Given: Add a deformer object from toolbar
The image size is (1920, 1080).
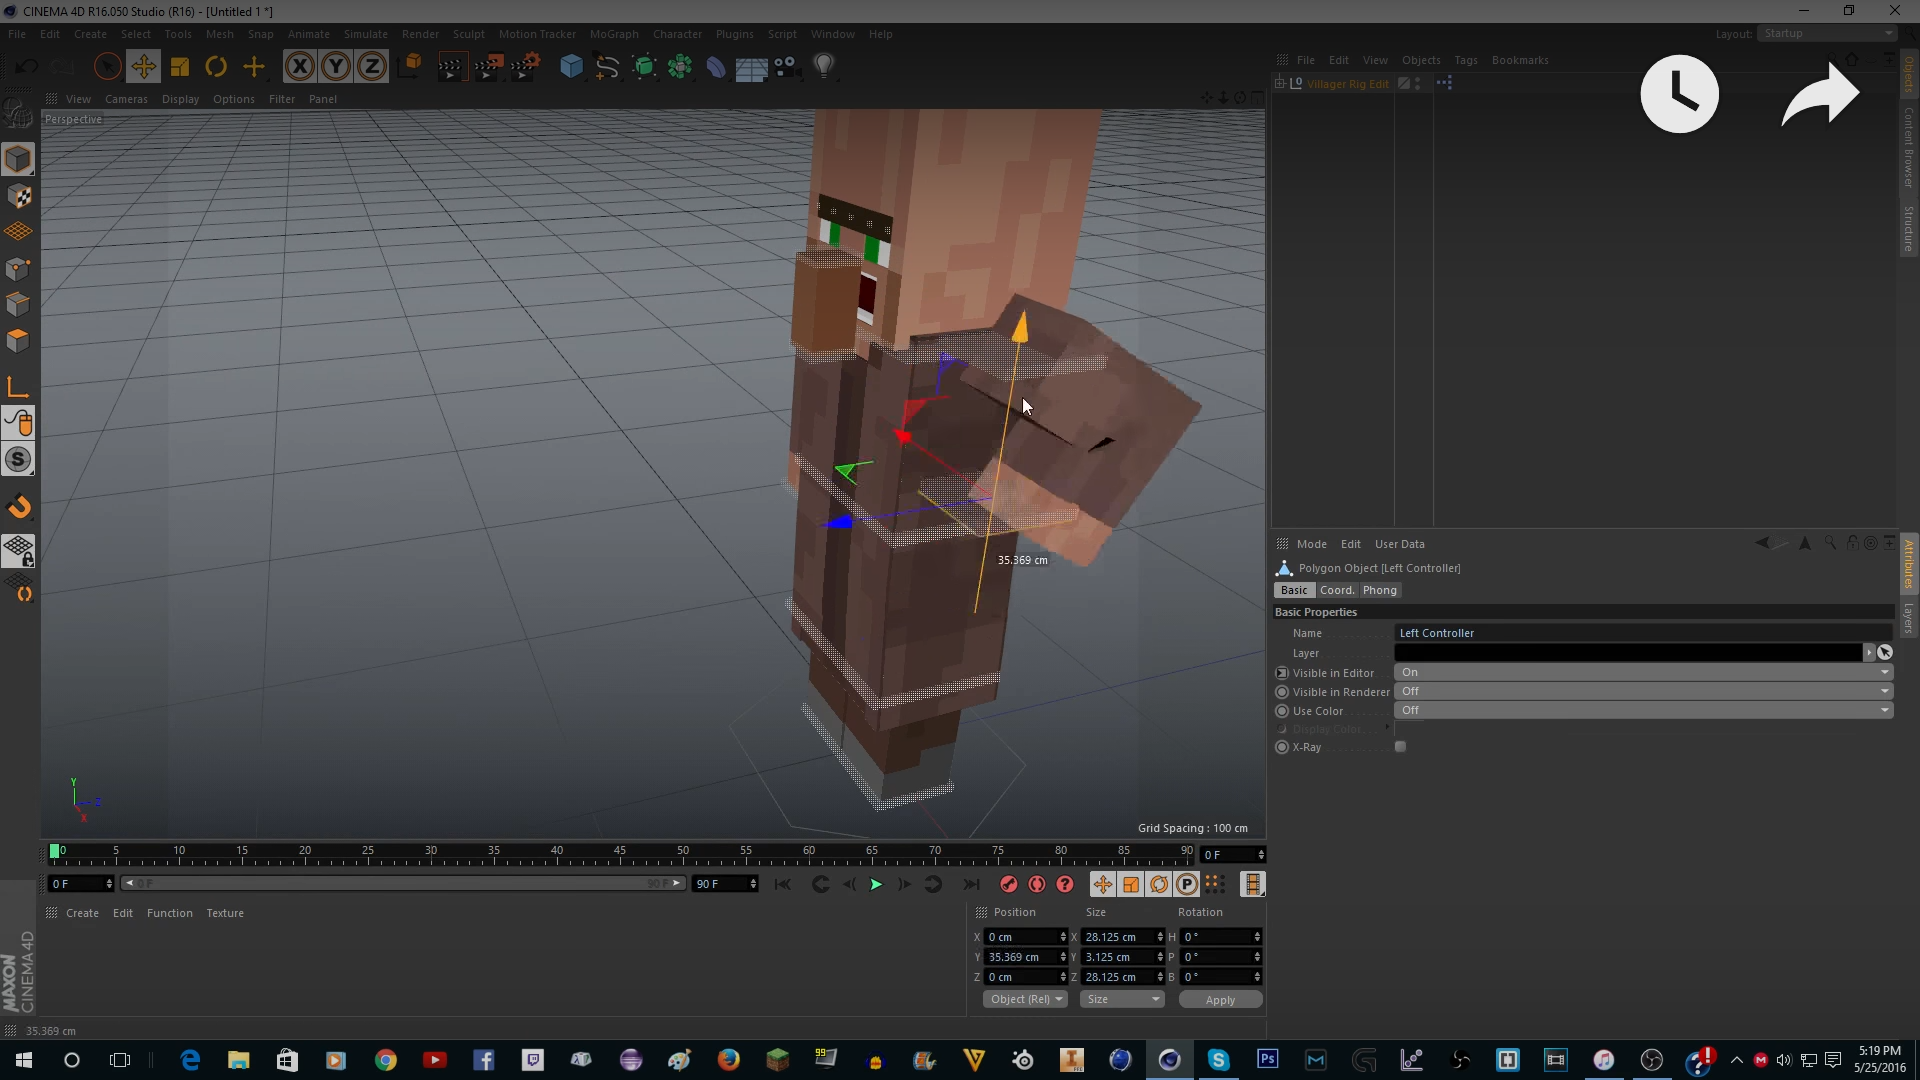Looking at the screenshot, I should tap(716, 67).
